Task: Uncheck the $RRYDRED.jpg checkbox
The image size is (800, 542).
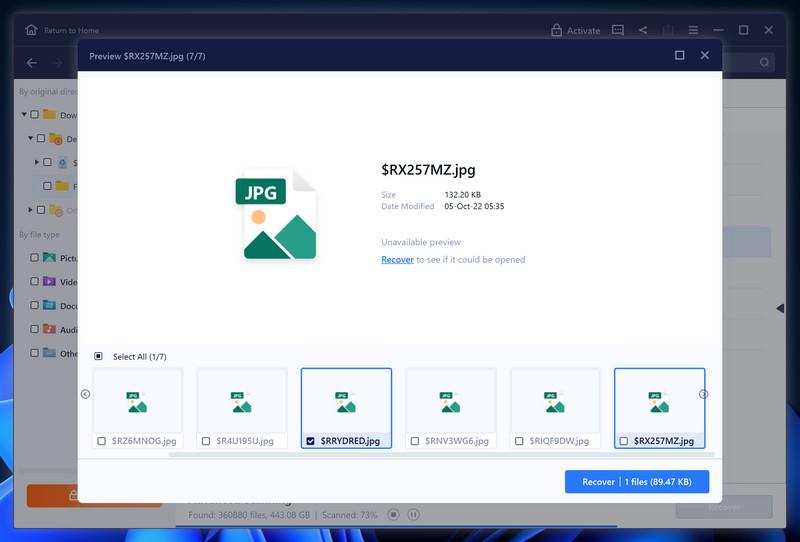Action: 310,441
